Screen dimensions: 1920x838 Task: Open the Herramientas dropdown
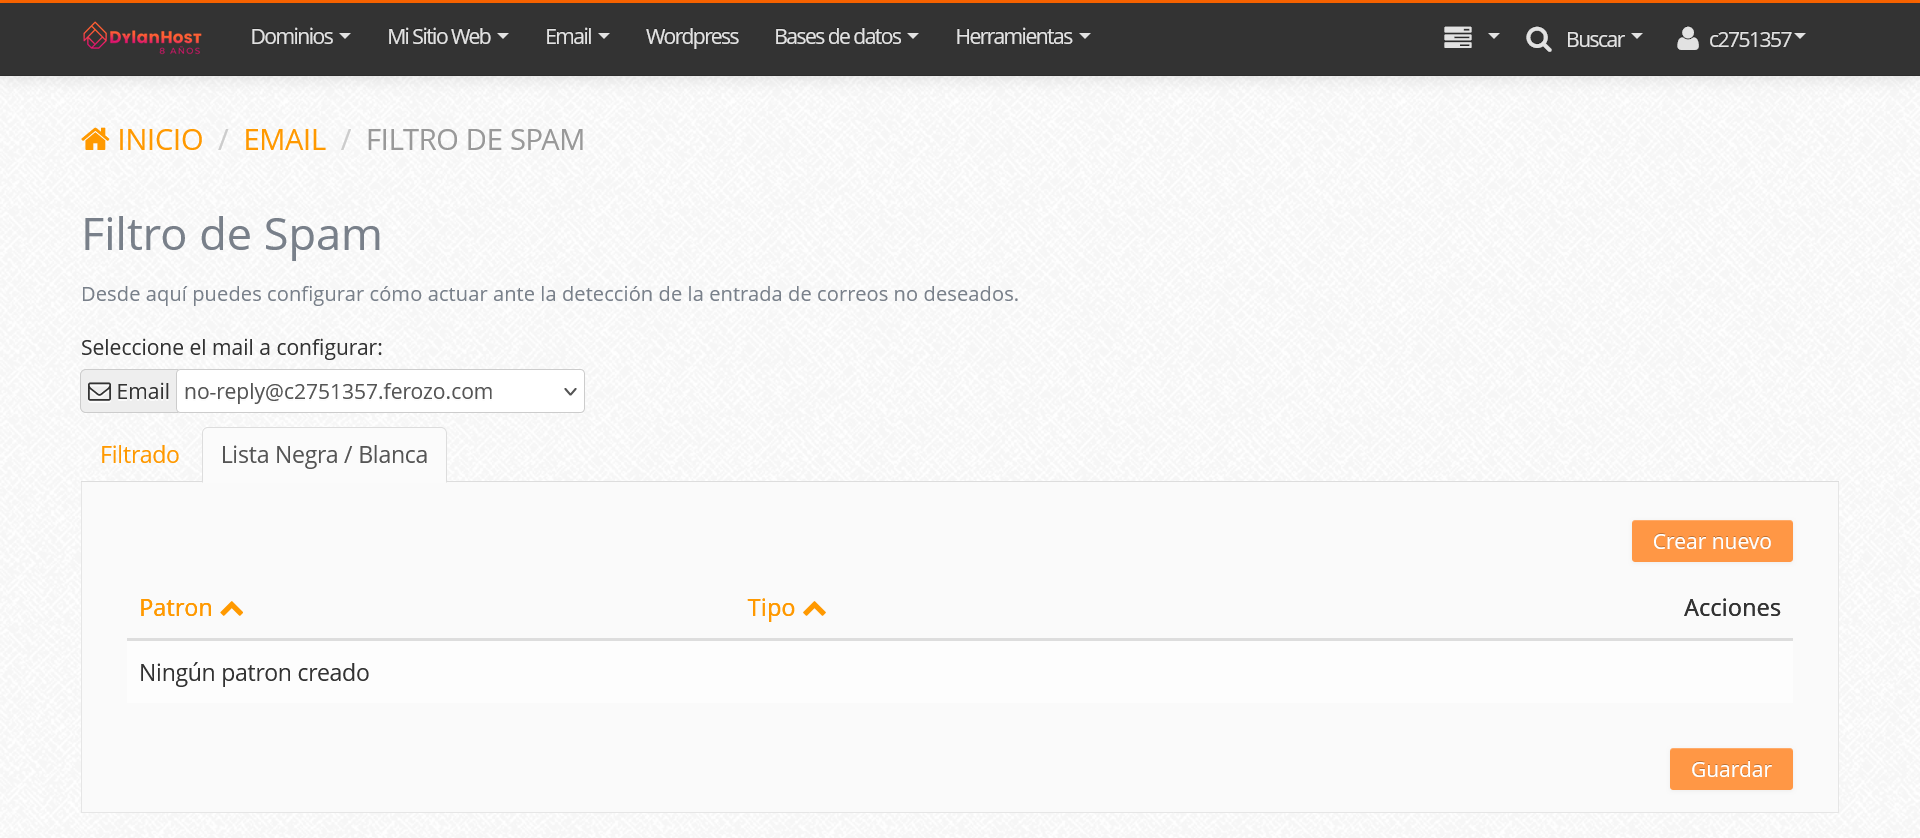click(1023, 37)
